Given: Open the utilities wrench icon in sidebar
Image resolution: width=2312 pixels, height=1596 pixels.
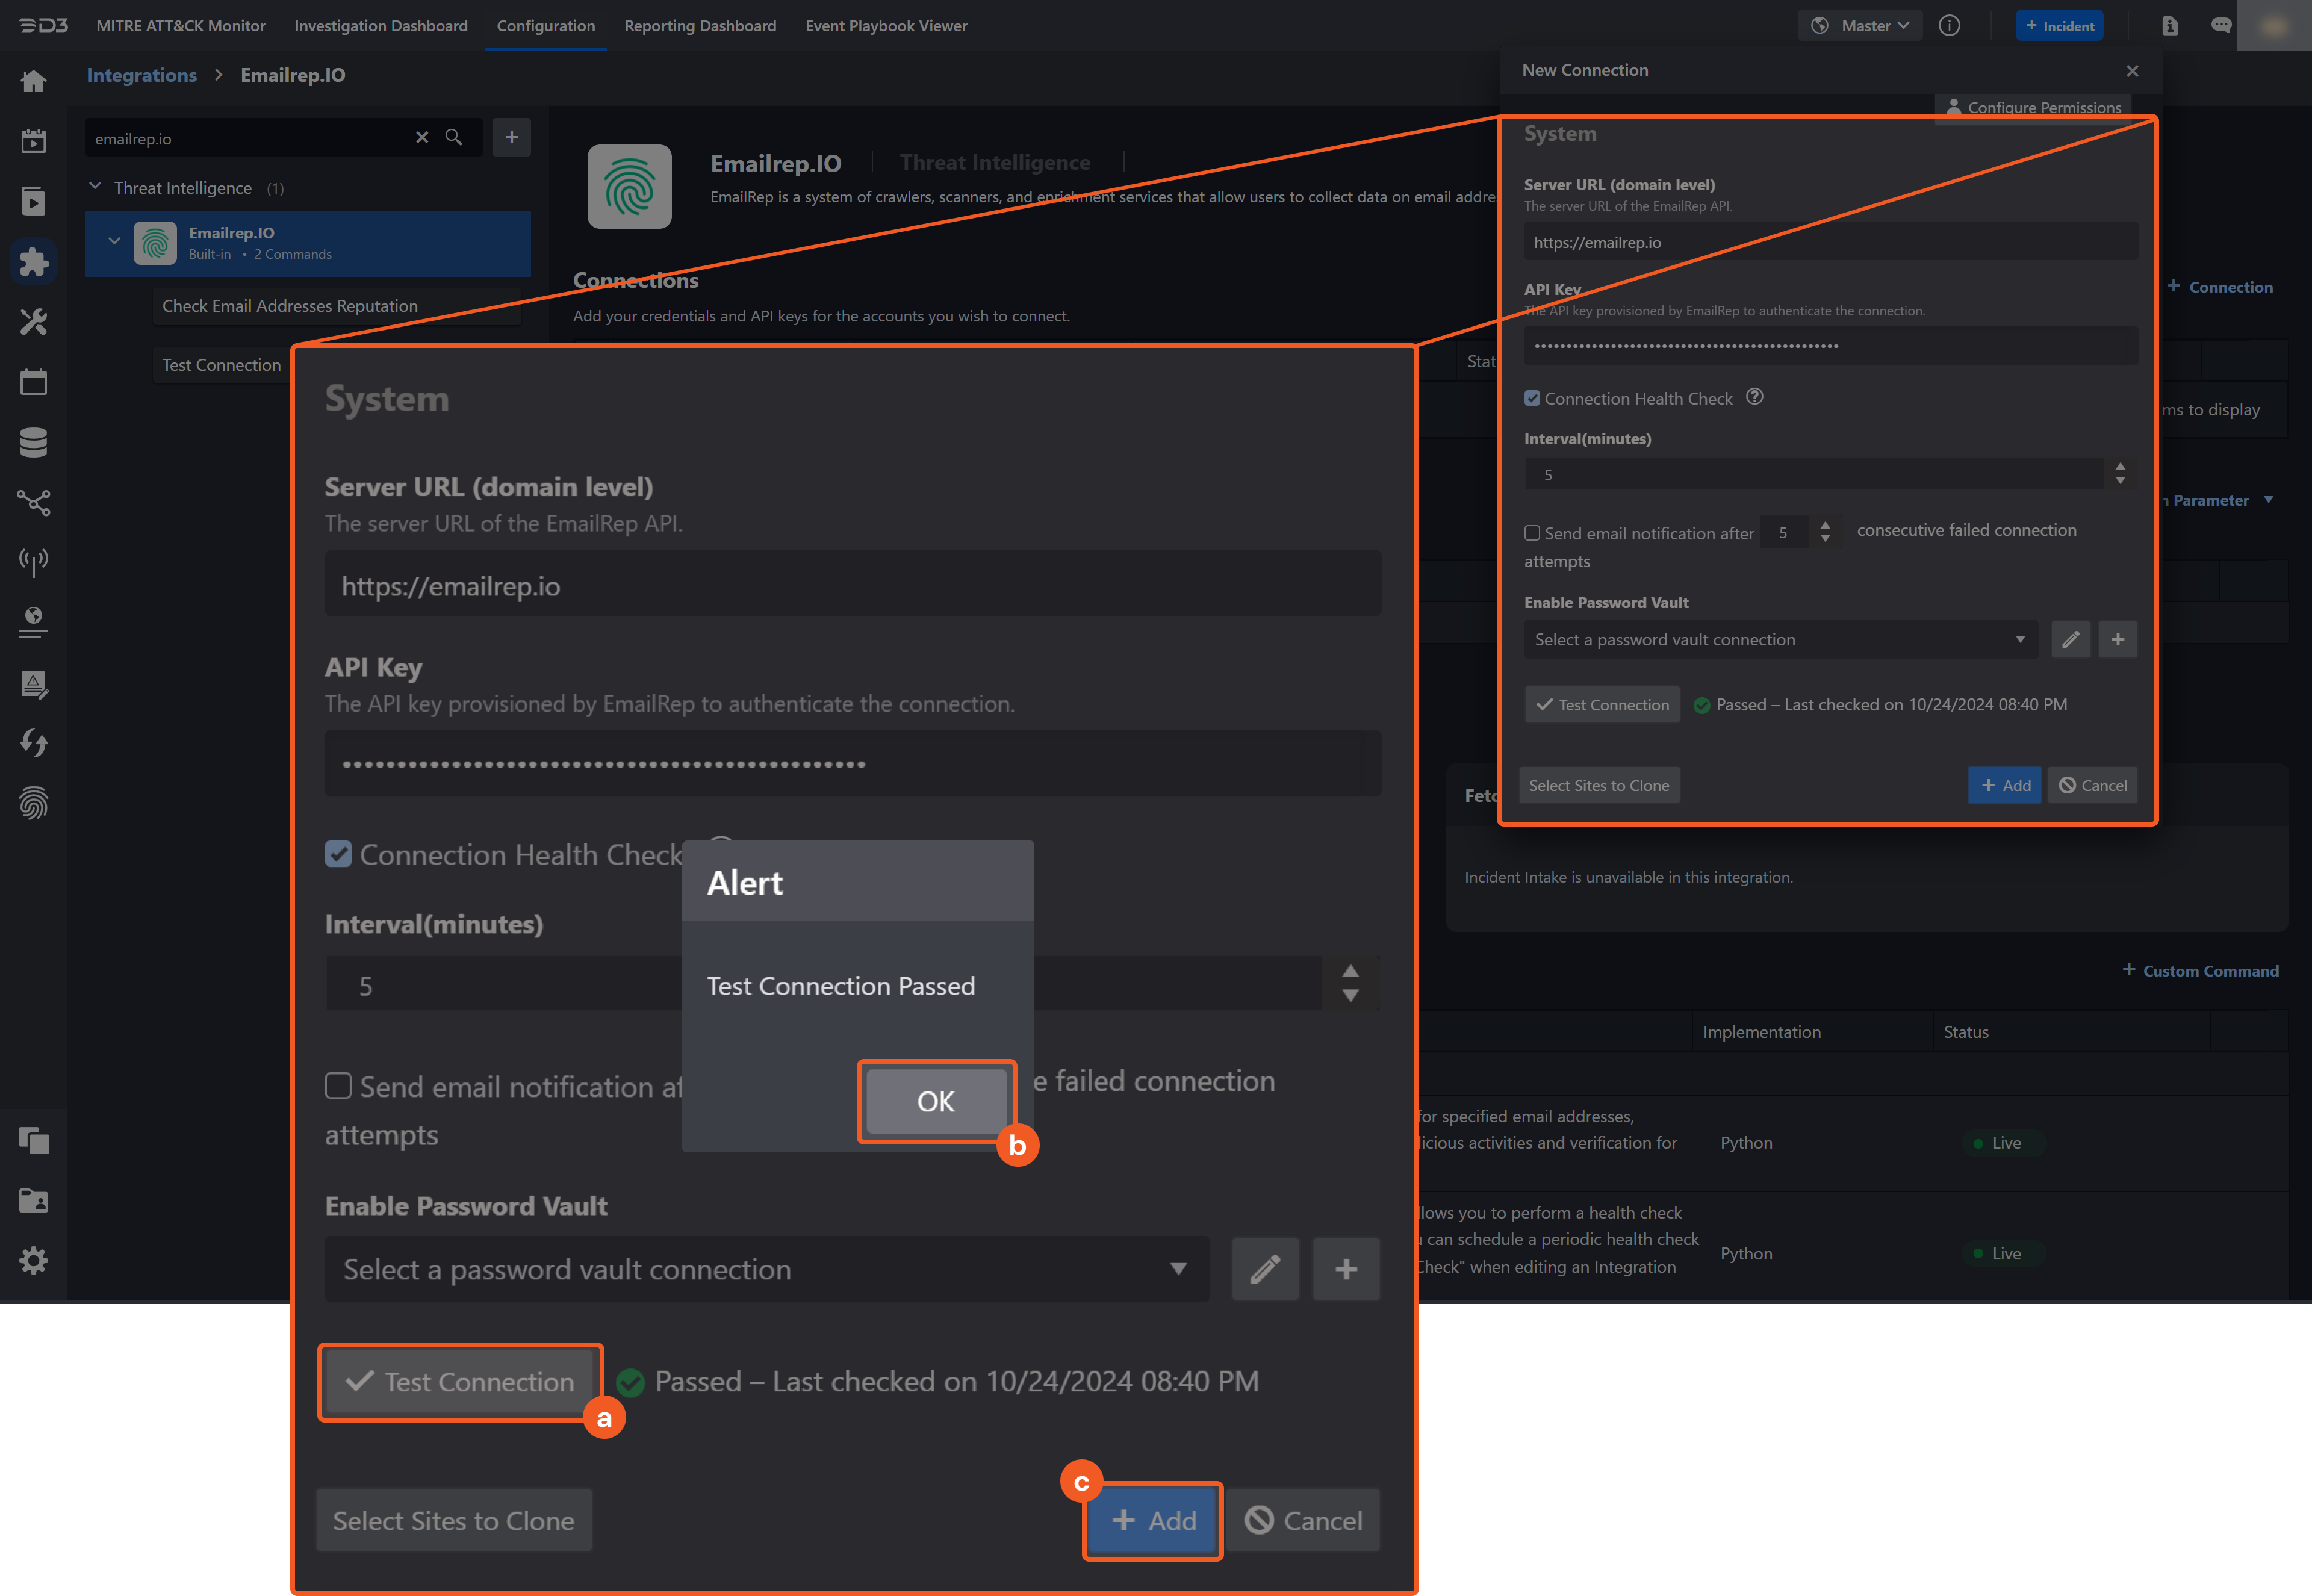Looking at the screenshot, I should click(x=34, y=322).
